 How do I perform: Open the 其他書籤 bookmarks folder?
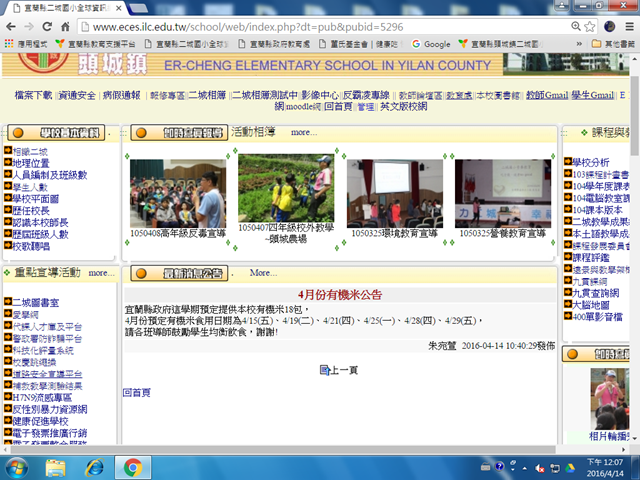tap(613, 44)
